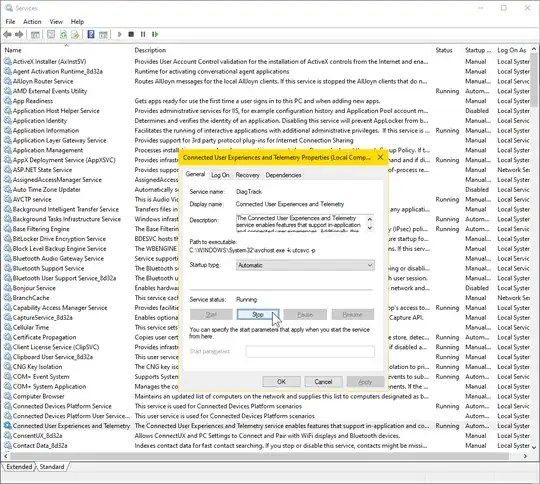The image size is (540, 484).
Task: Open the Startup type combo box
Action: pos(305,265)
